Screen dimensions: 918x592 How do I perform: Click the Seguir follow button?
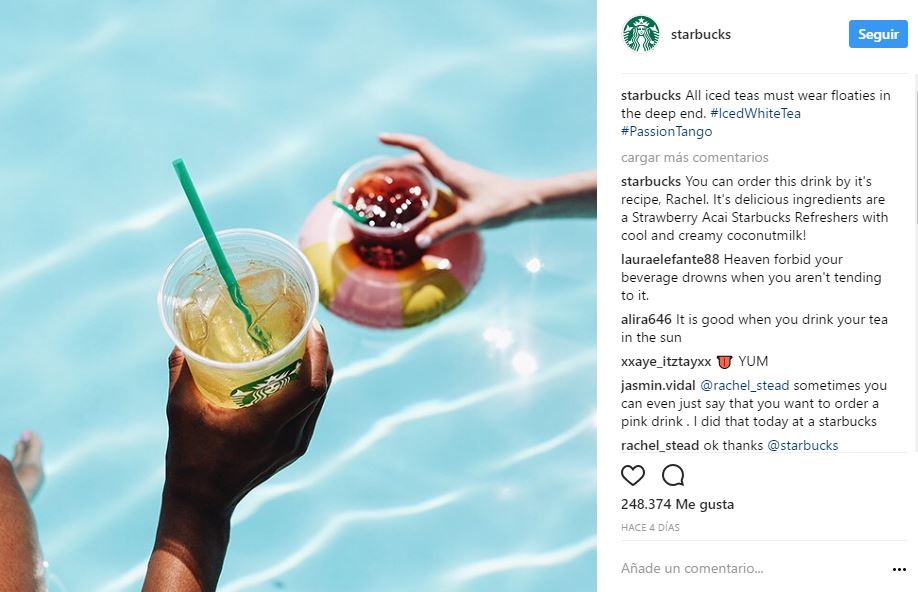(878, 34)
